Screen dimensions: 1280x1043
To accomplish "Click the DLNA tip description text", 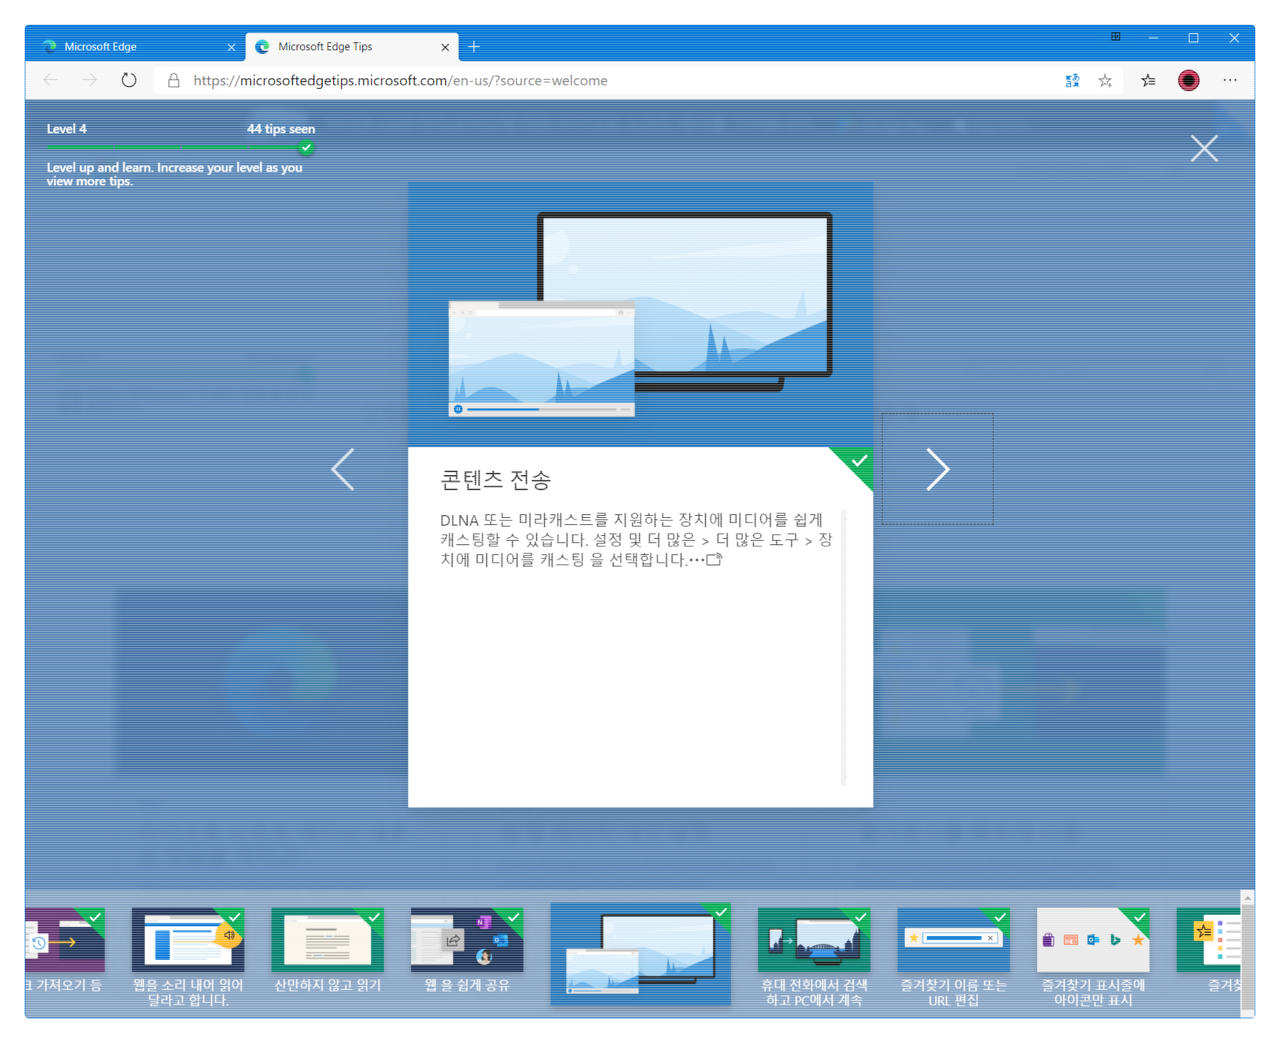I will pyautogui.click(x=636, y=540).
